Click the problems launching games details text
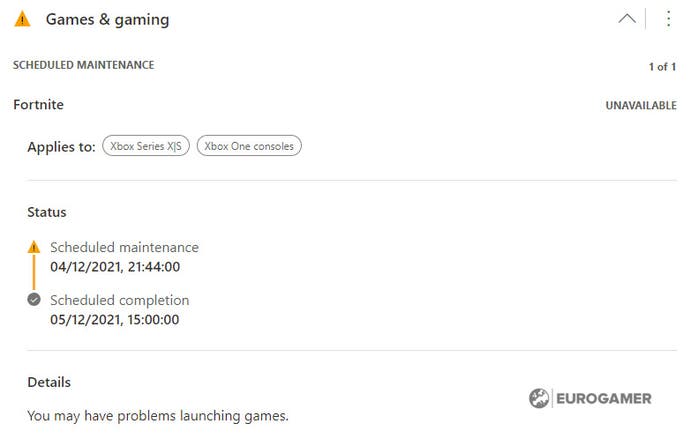690x446 pixels. pyautogui.click(x=158, y=416)
